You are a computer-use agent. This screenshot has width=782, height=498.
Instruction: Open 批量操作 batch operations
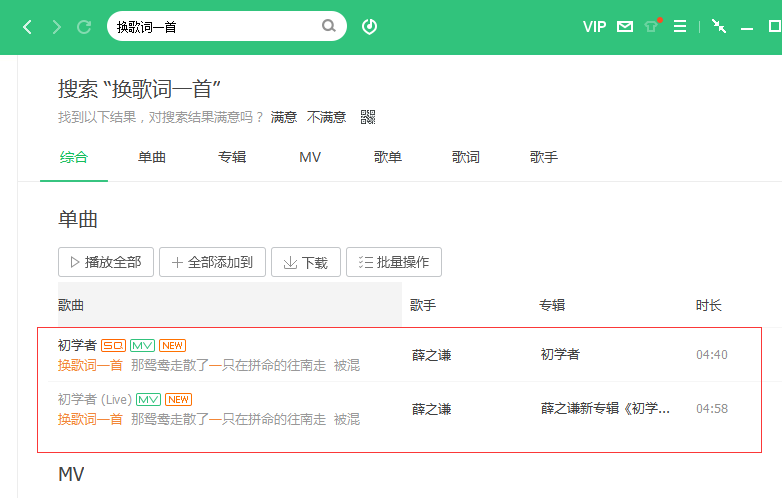[394, 262]
